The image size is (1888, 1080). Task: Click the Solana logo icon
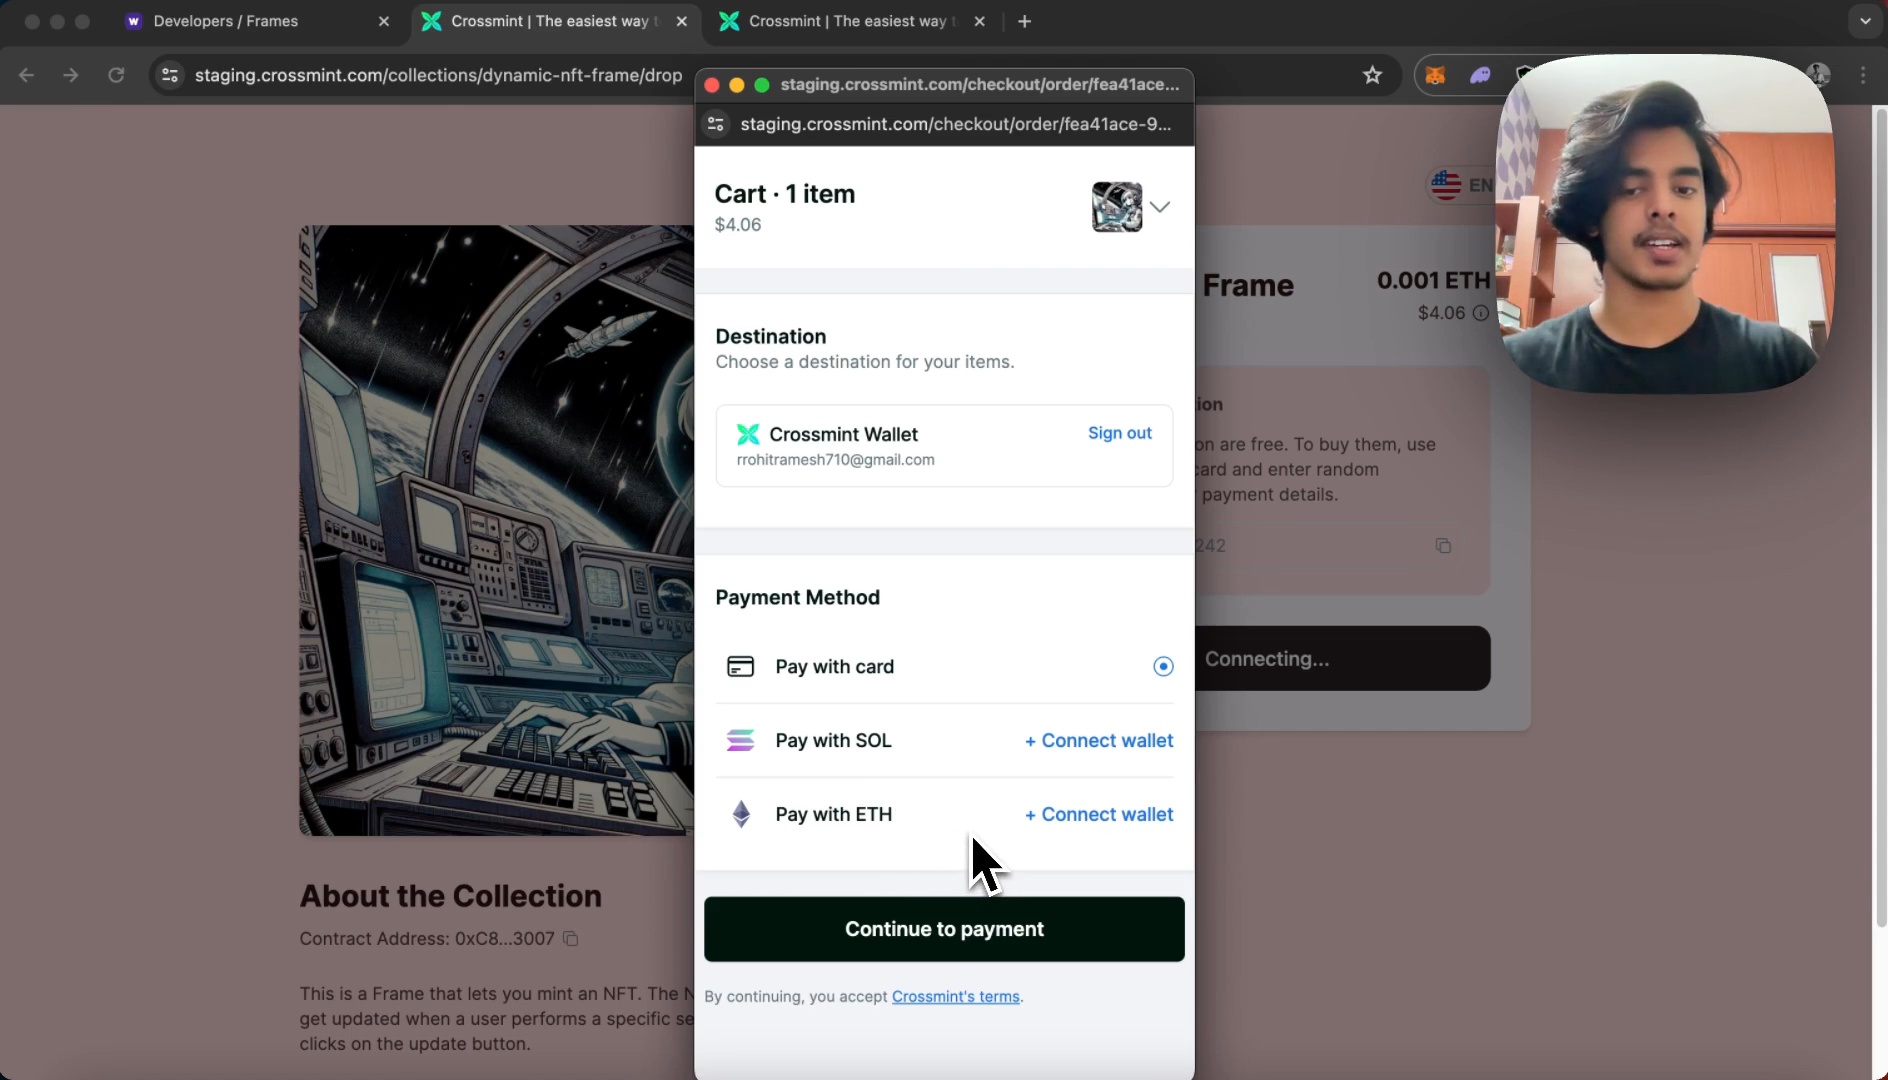pos(740,740)
